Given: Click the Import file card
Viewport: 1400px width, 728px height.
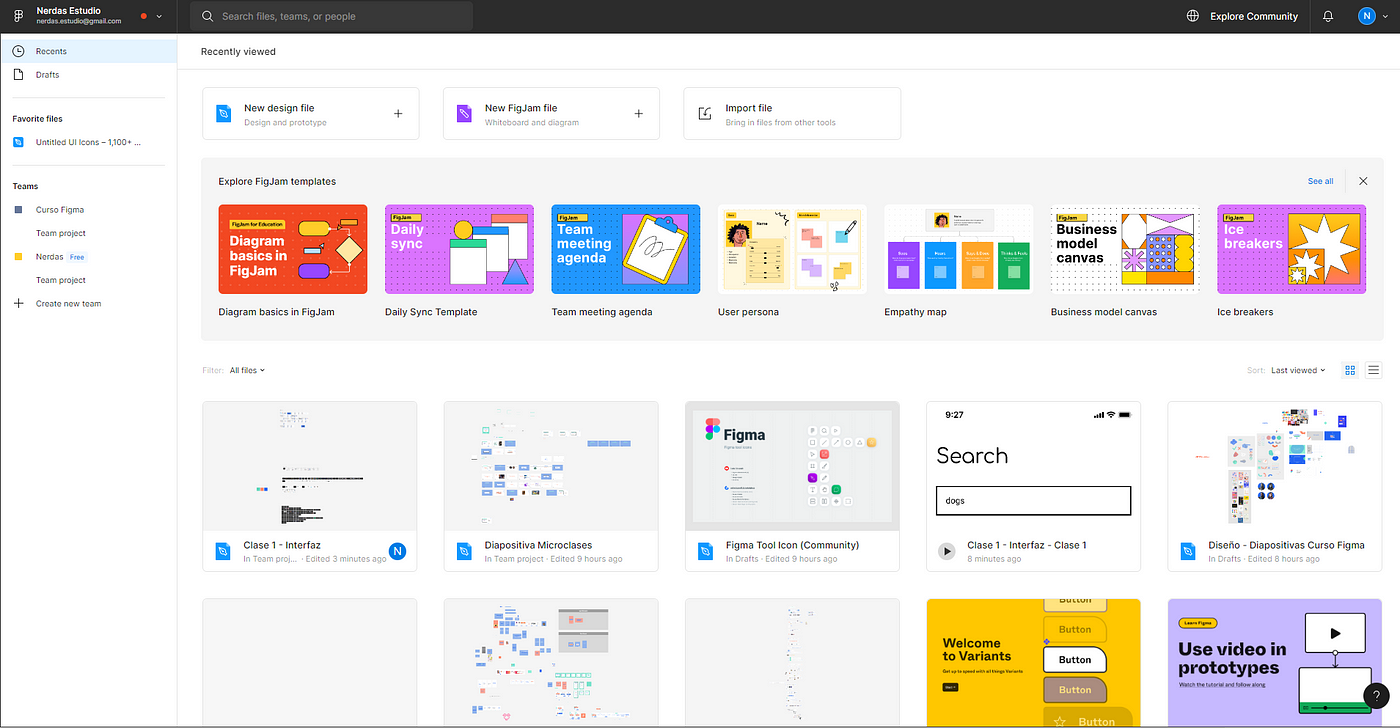Looking at the screenshot, I should coord(792,114).
